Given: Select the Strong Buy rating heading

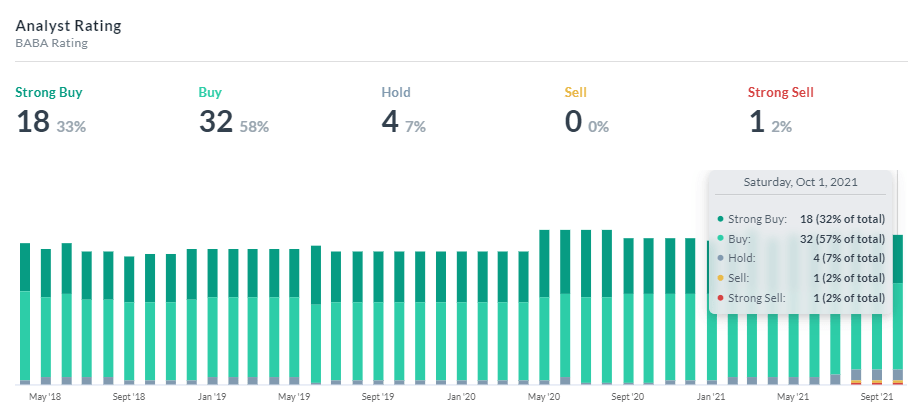Looking at the screenshot, I should pos(49,93).
